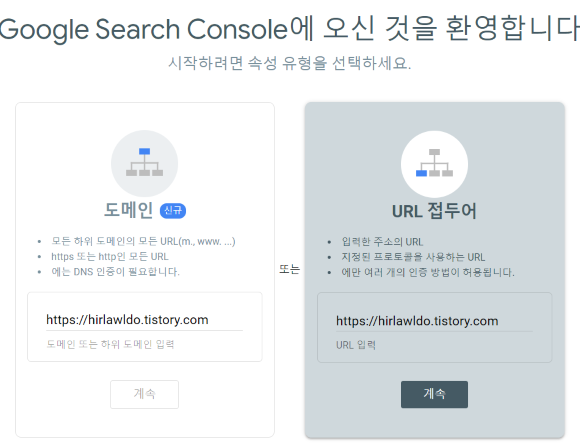Viewport: 580px width, 448px height.
Task: Select the 도메인 property type heading
Action: coord(128,210)
